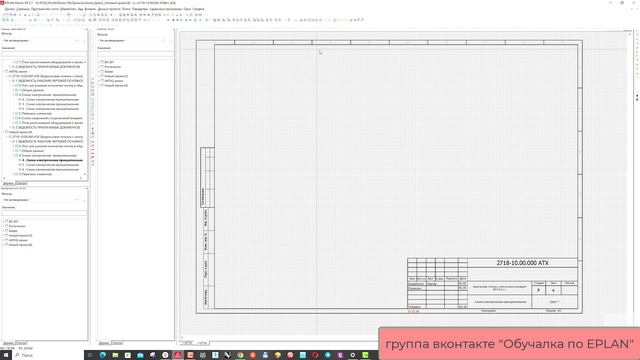Expand Бэкер project in middle navigator
The height and width of the screenshot is (360, 640).
coord(99,71)
